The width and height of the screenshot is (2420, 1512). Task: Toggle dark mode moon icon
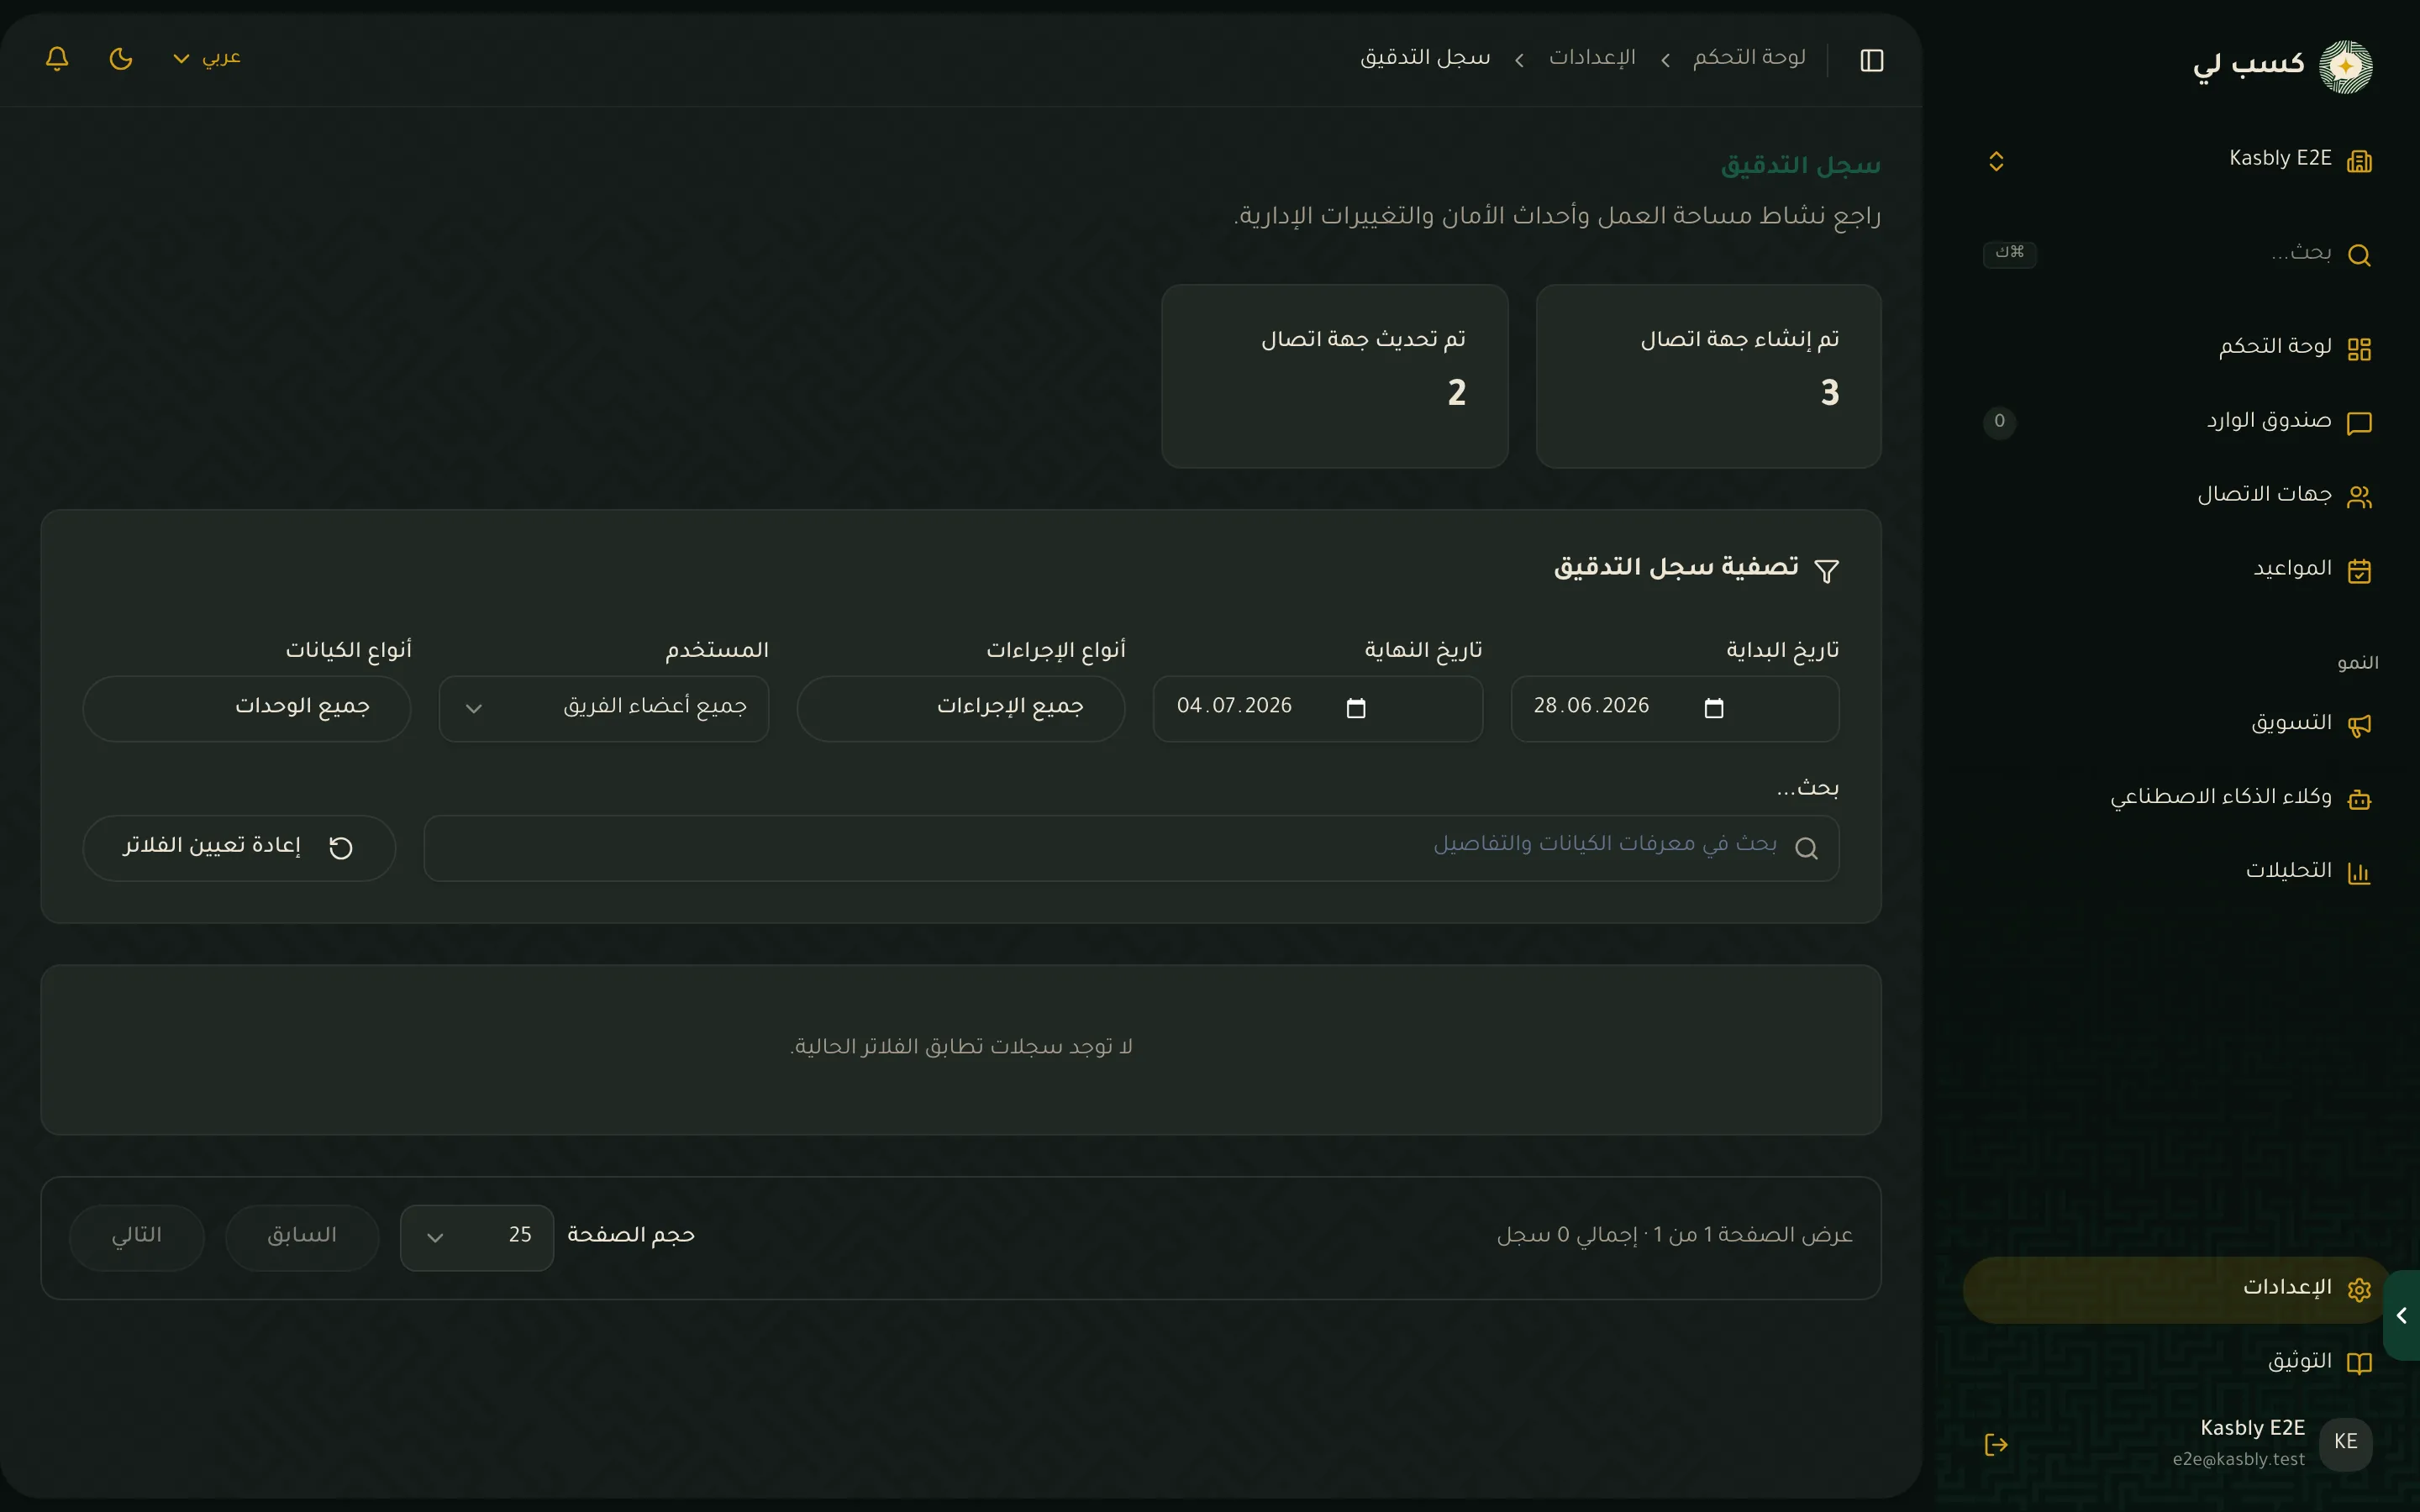click(121, 58)
